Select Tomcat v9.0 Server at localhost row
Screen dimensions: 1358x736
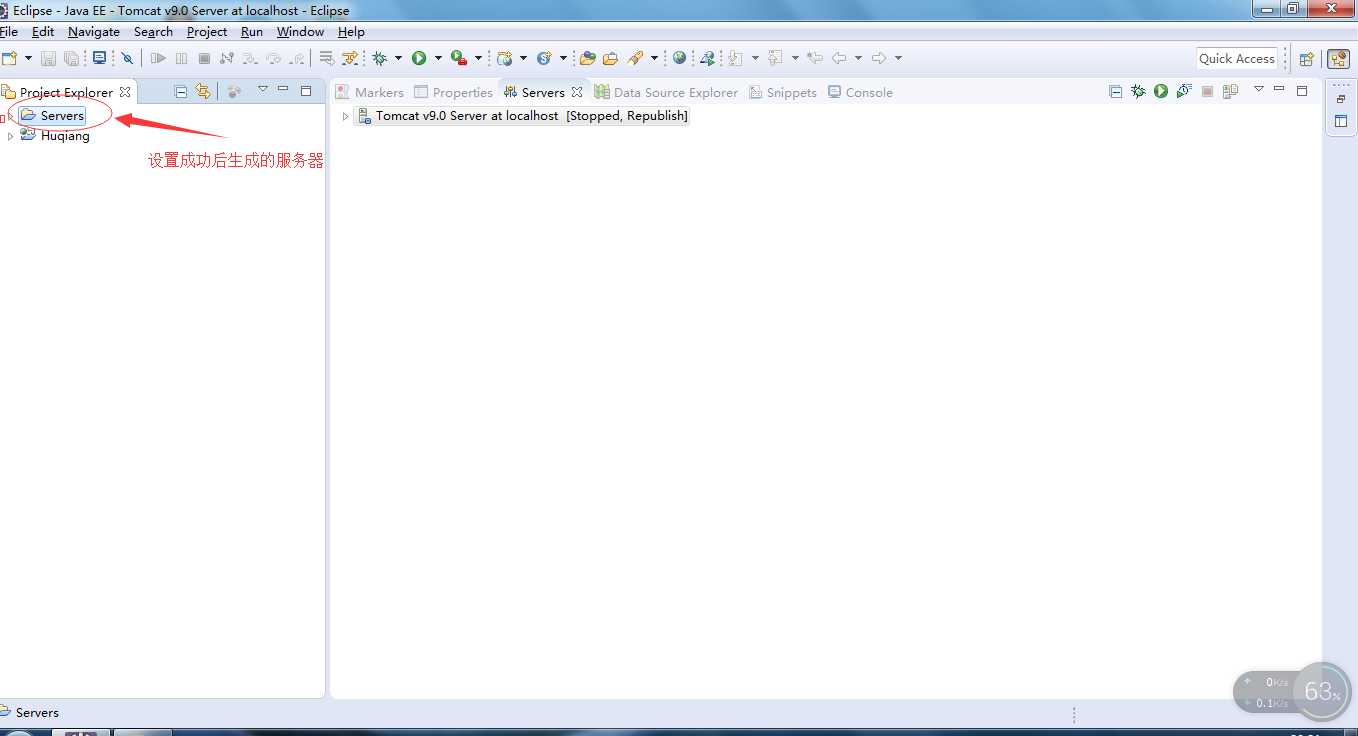(x=523, y=116)
